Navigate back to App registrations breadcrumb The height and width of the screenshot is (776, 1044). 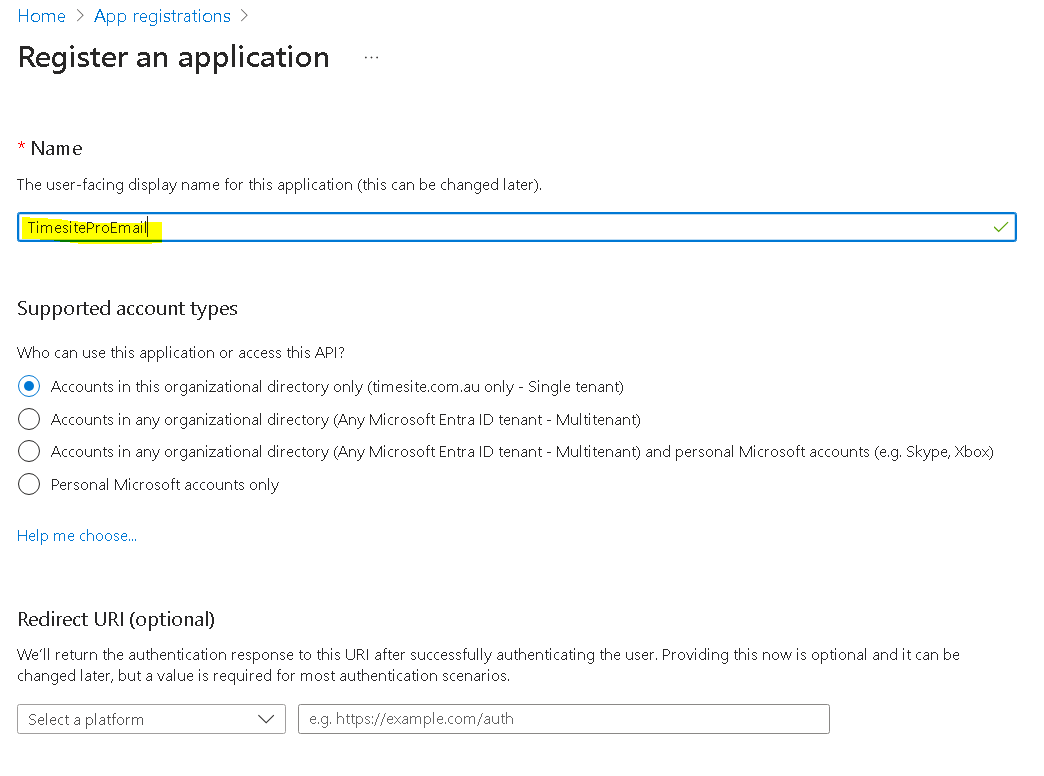[x=162, y=16]
